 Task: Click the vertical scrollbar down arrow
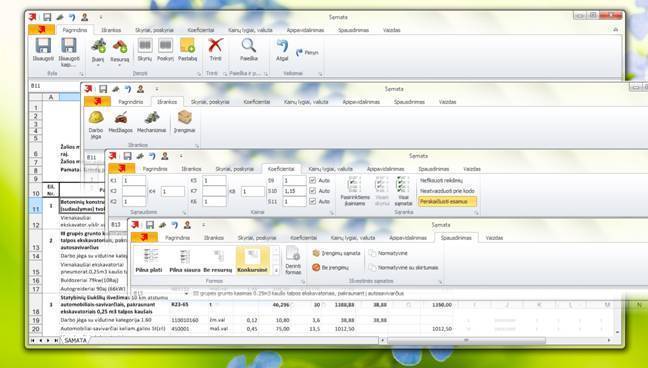coord(617,332)
